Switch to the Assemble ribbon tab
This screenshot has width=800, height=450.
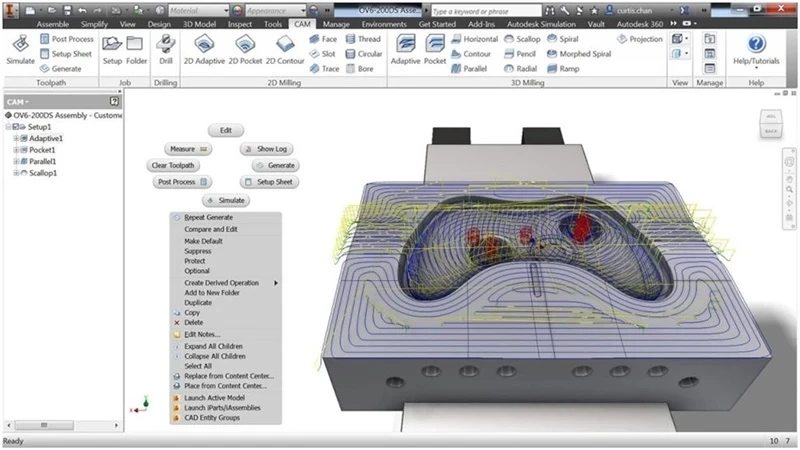(x=53, y=24)
